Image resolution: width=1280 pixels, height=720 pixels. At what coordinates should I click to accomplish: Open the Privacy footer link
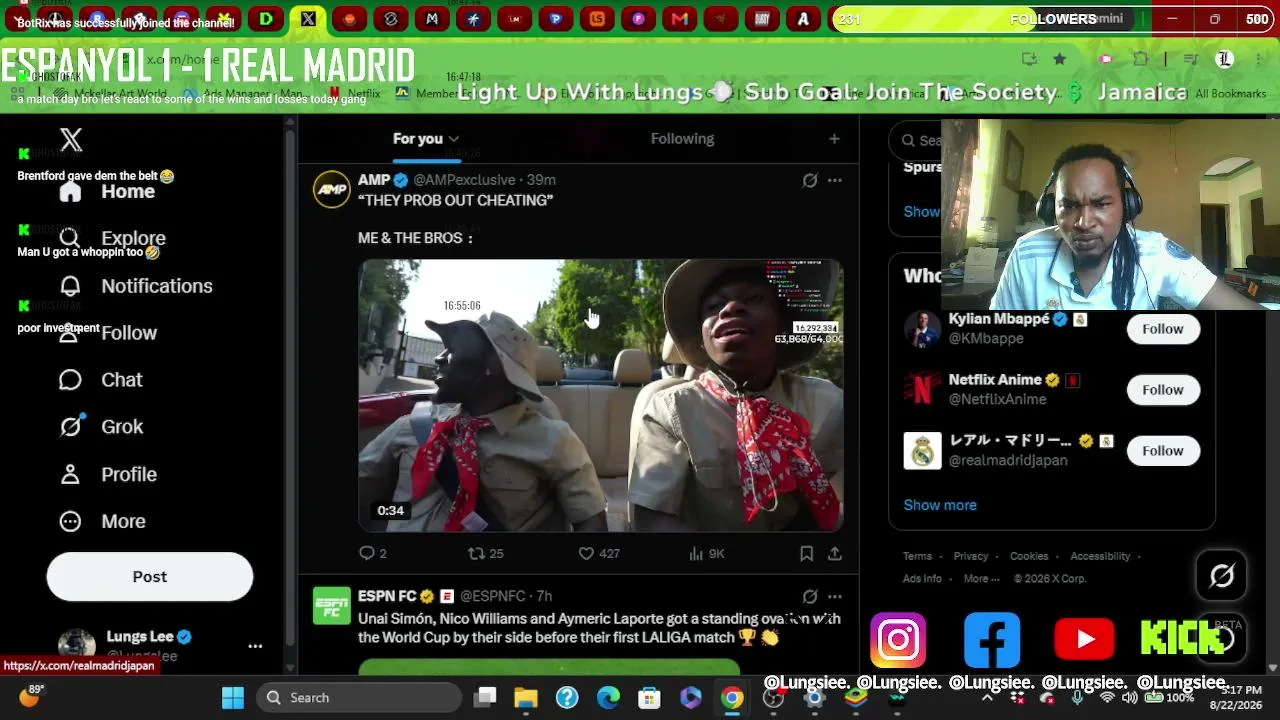pos(970,556)
